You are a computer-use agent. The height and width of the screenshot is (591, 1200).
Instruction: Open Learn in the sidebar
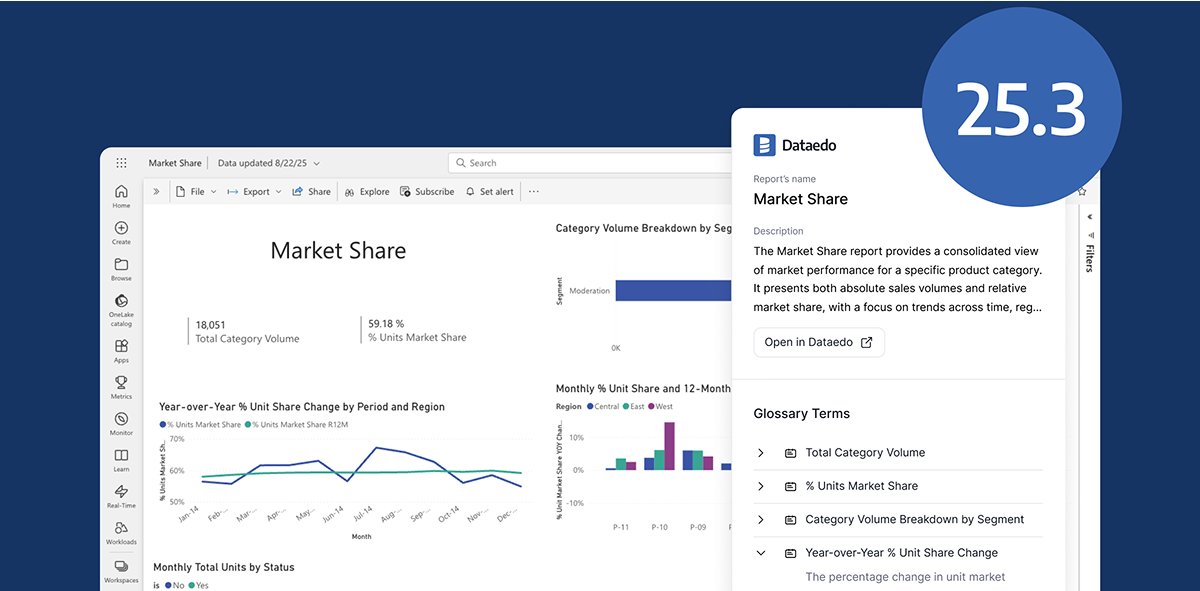[121, 460]
